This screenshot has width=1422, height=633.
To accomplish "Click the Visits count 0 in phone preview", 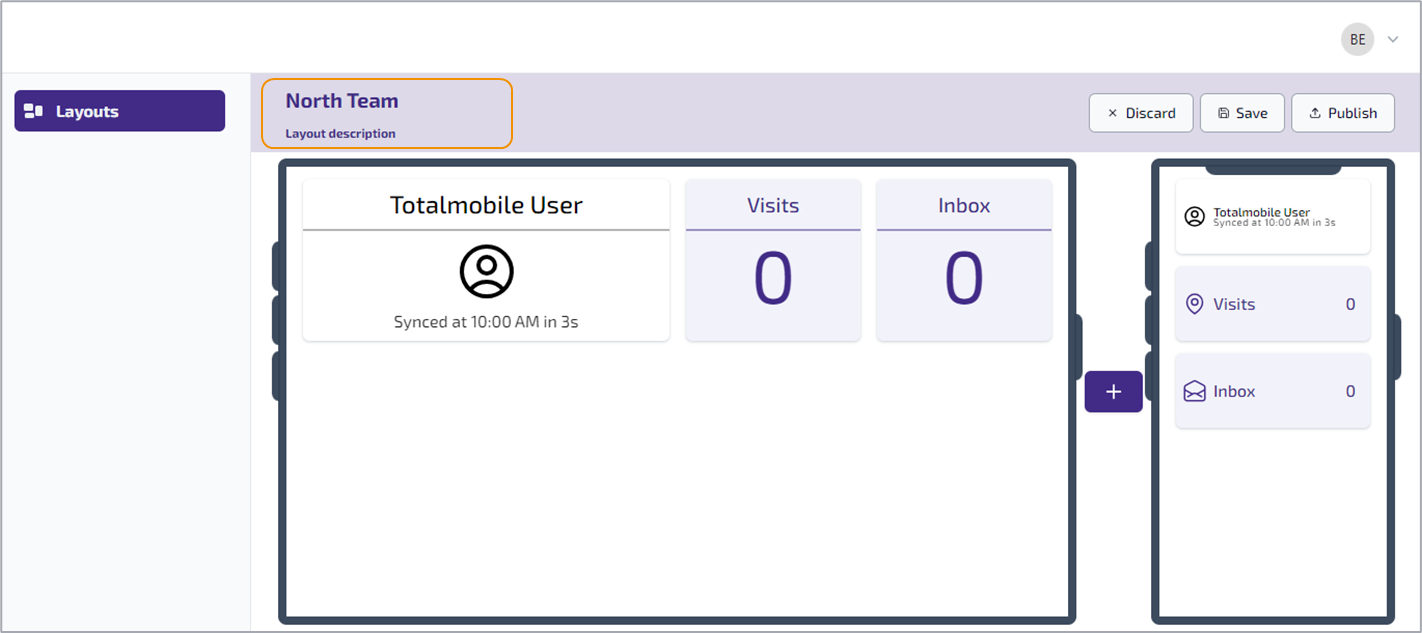I will pos(1350,304).
